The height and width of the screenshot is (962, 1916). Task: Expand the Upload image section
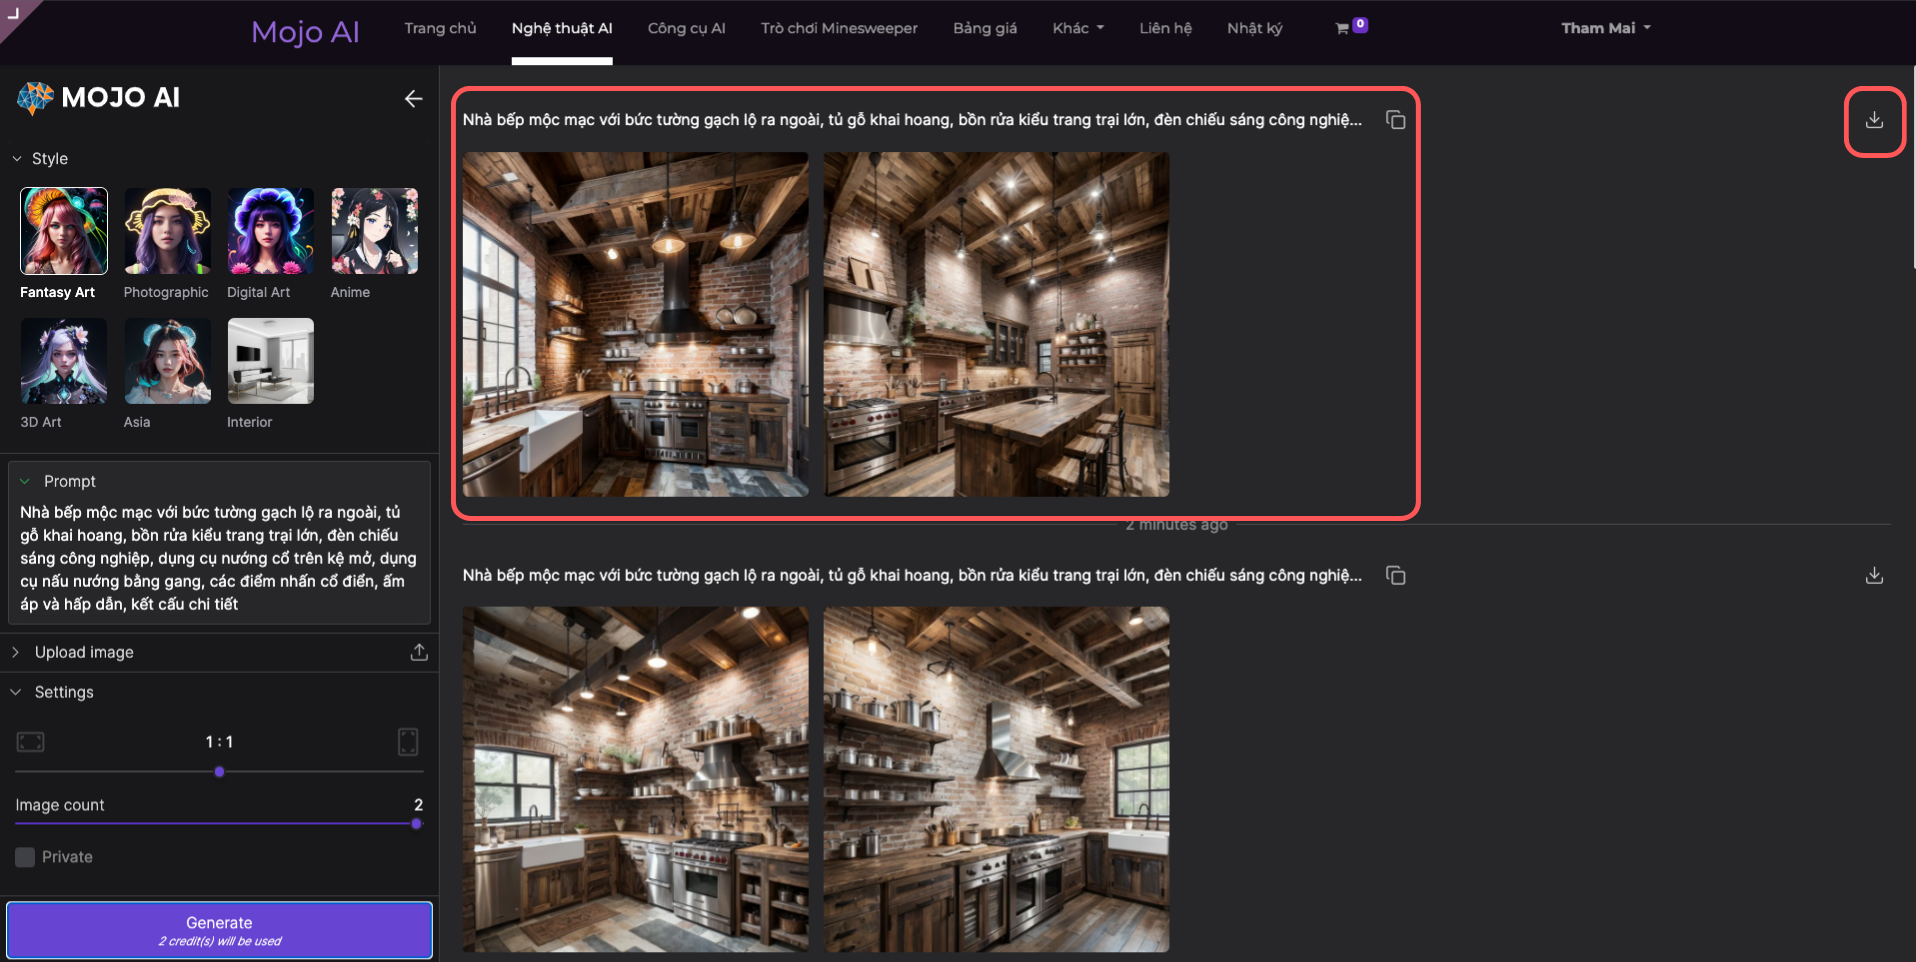16,652
